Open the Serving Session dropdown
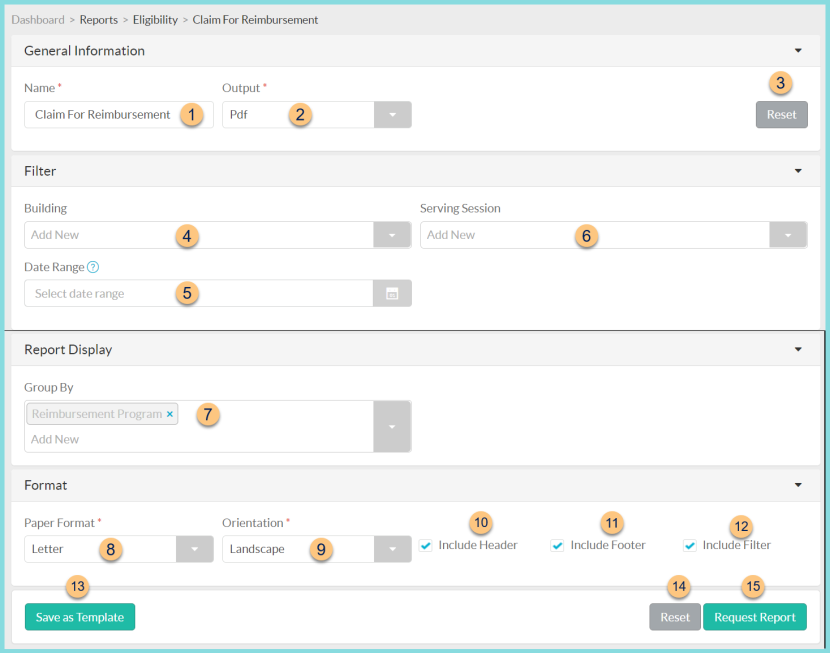 [788, 235]
